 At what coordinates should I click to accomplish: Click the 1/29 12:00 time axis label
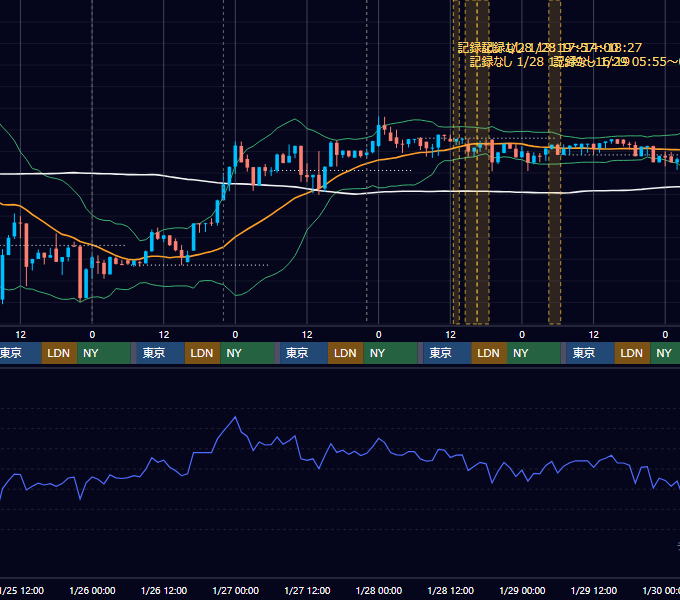pos(594,590)
